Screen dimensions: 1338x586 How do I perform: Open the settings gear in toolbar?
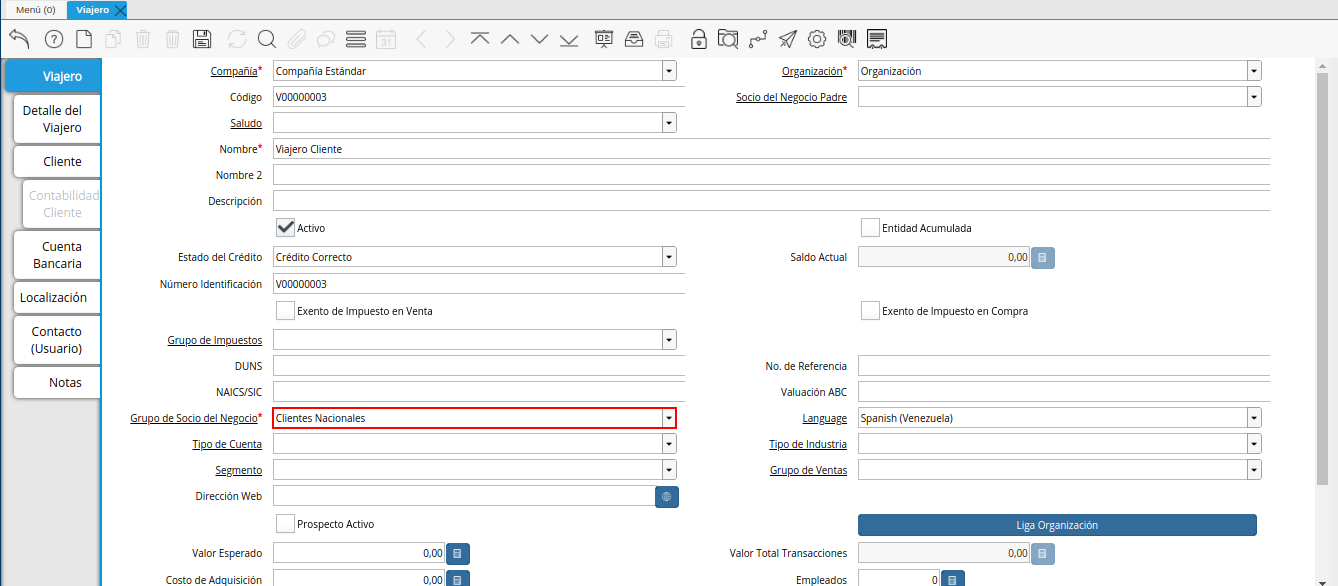[817, 39]
